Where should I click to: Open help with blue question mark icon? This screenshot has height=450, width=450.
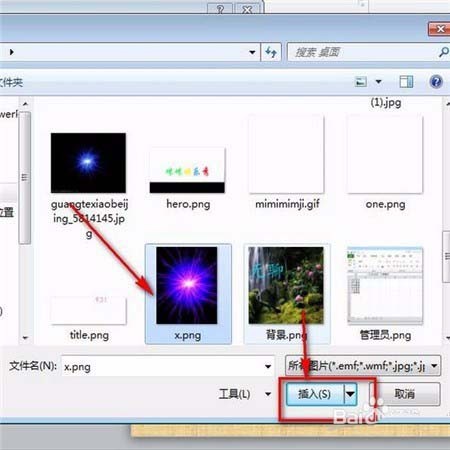pos(436,82)
